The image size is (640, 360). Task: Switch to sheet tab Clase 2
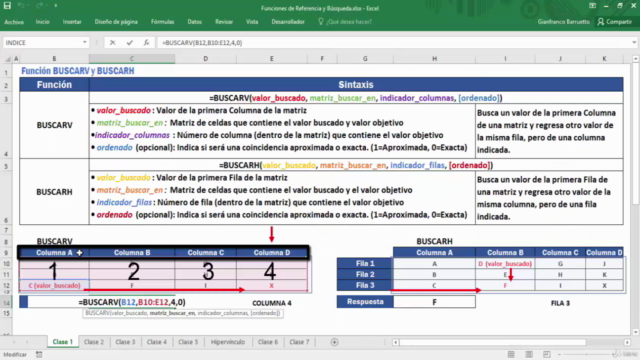tap(94, 342)
